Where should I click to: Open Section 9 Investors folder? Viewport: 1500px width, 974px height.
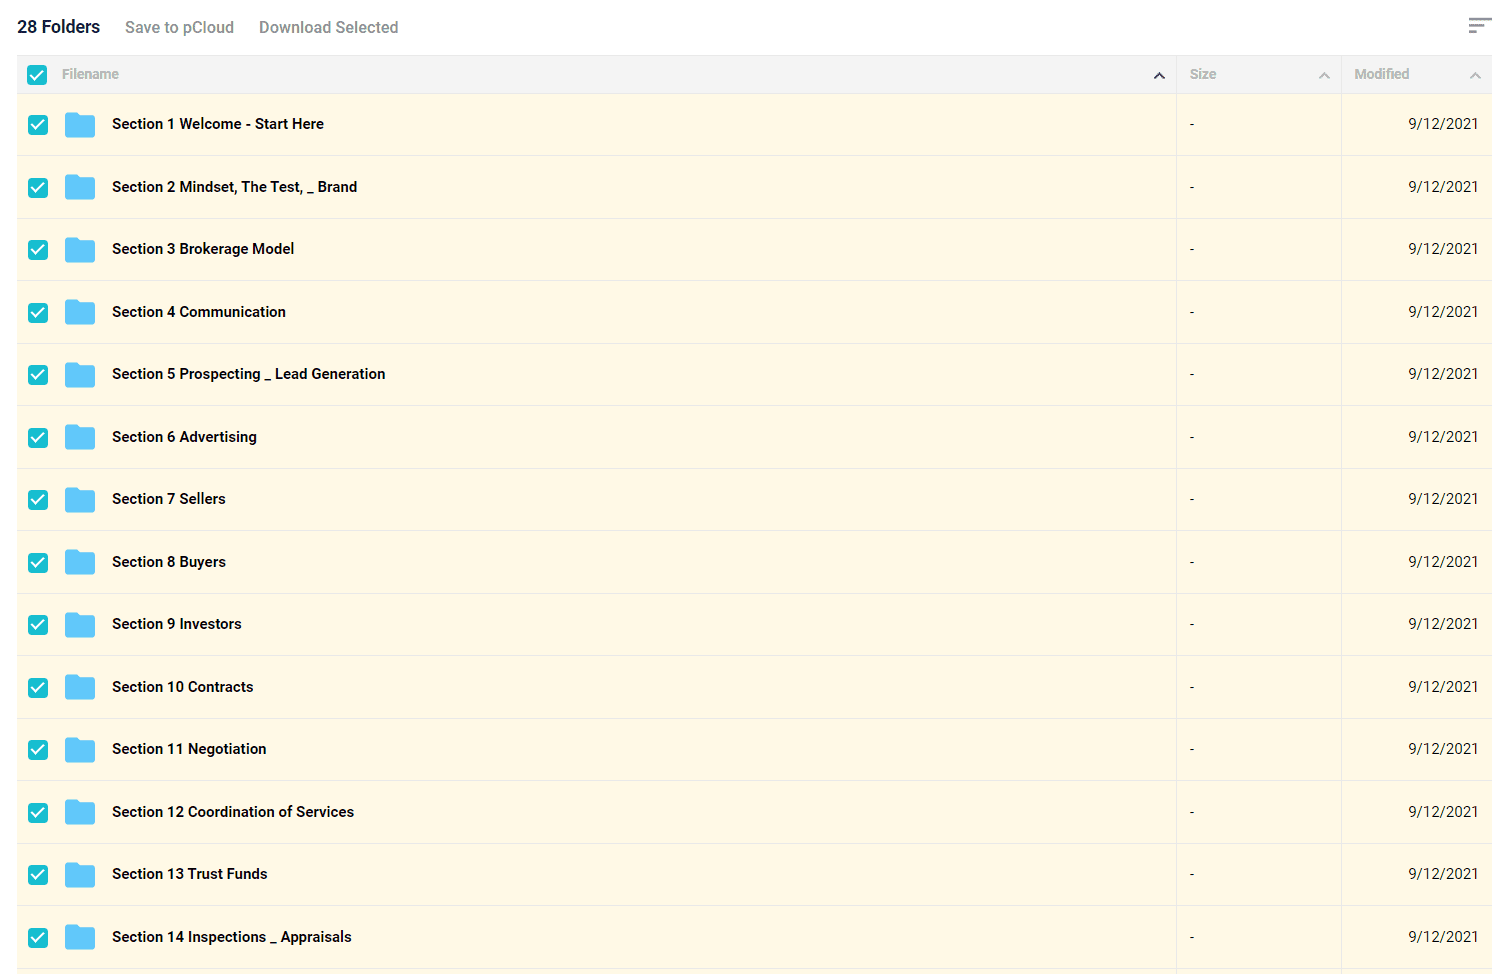(177, 624)
